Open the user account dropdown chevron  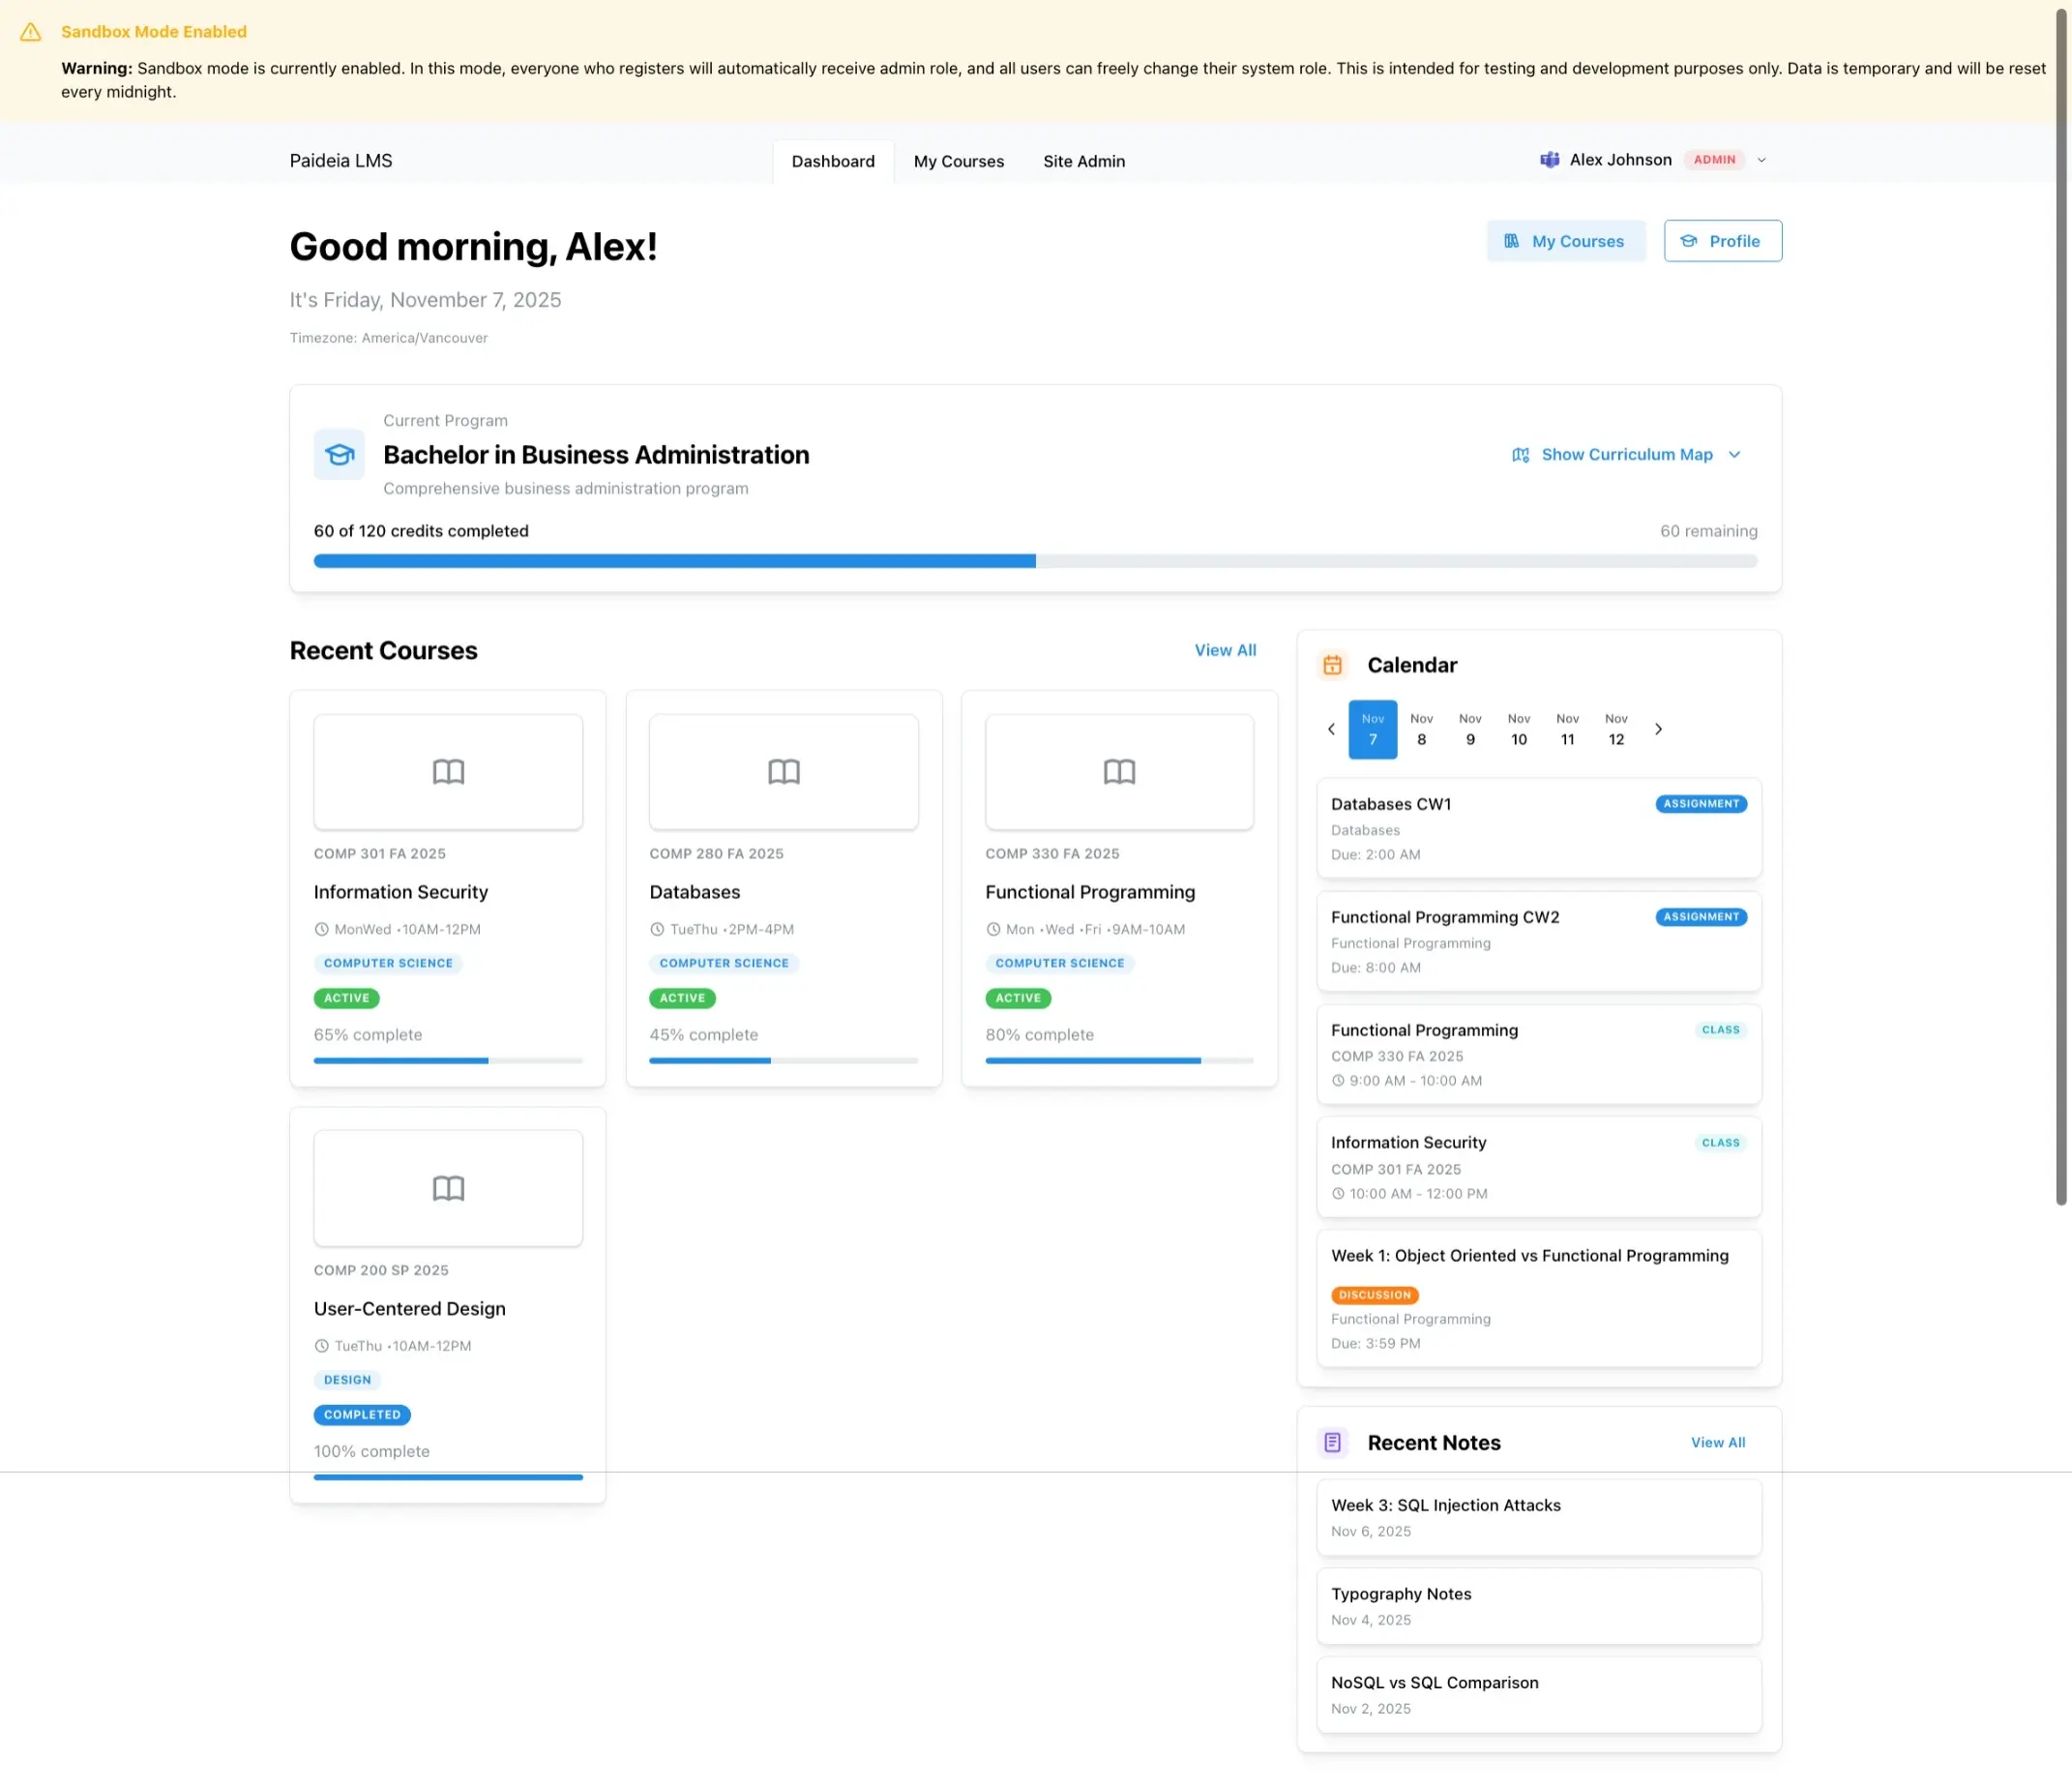pyautogui.click(x=1762, y=160)
